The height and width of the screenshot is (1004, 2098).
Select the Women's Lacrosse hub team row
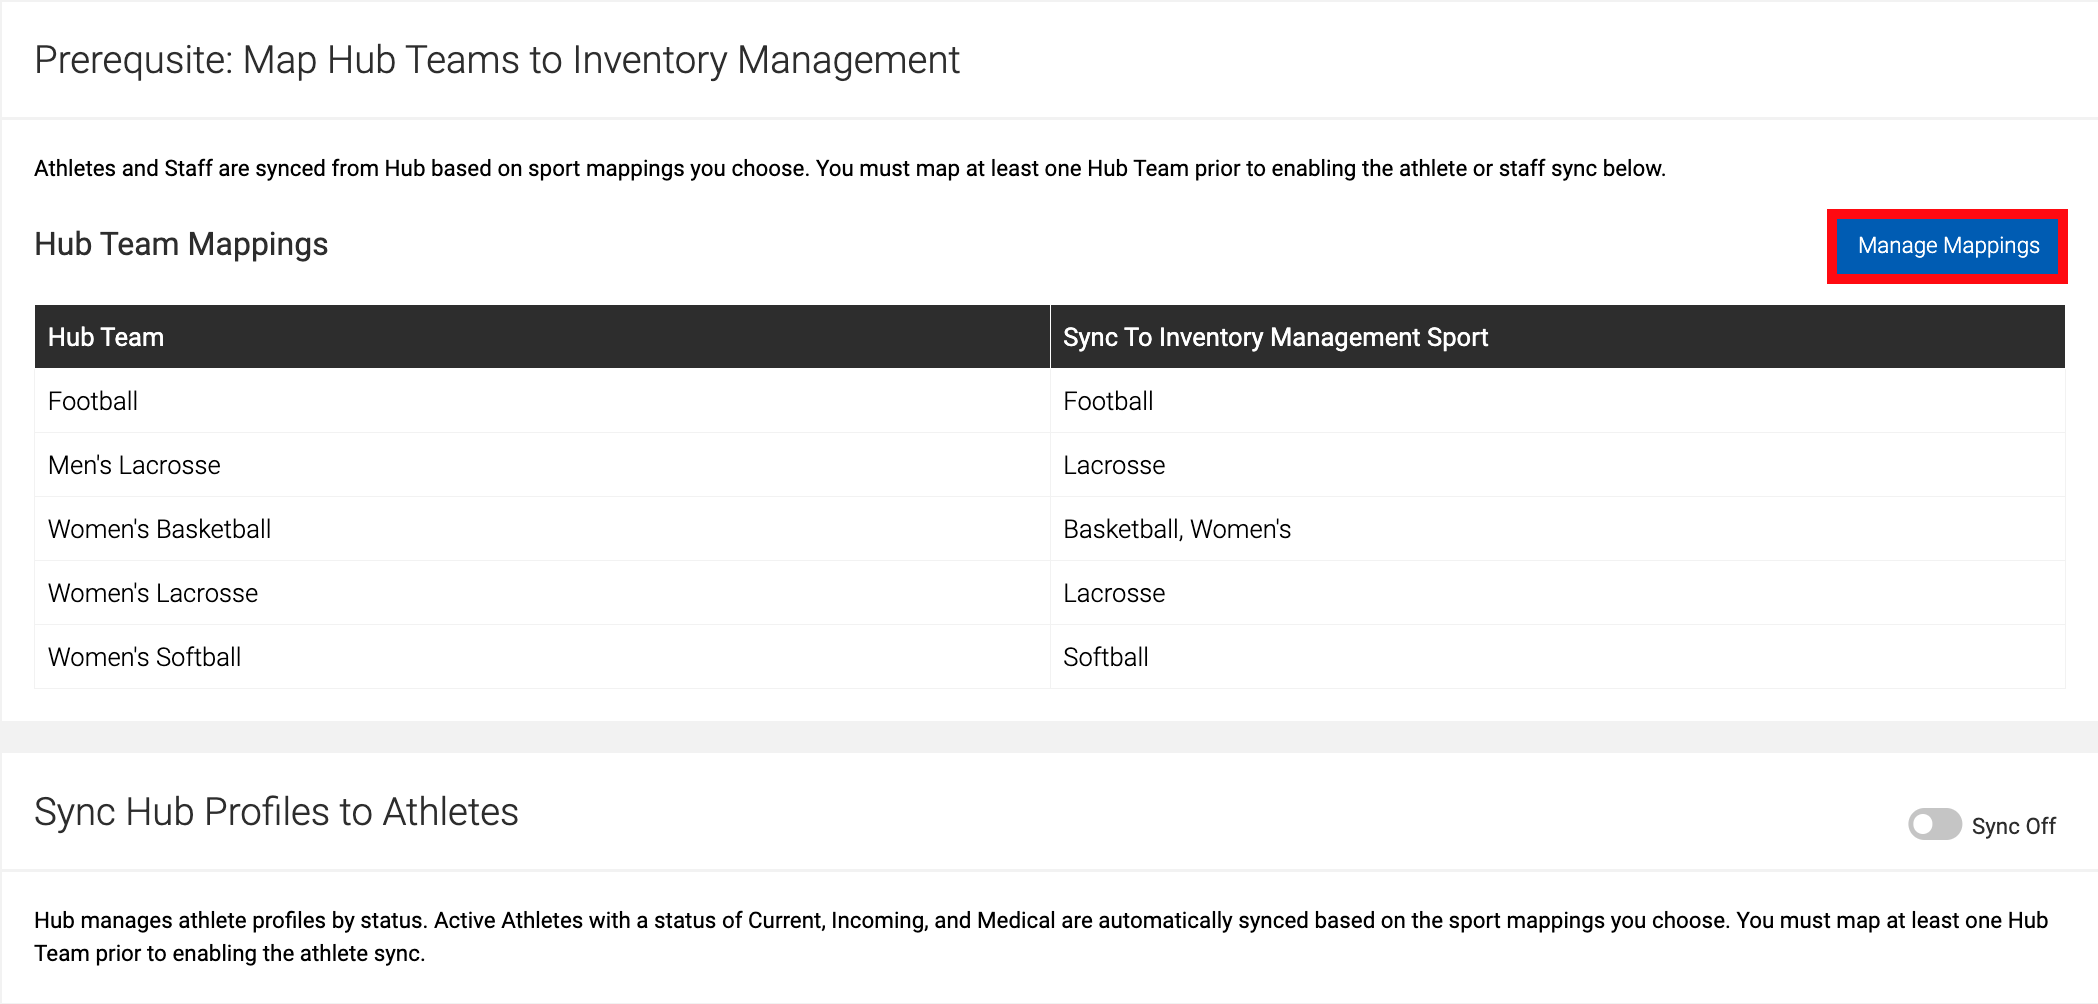click(152, 593)
